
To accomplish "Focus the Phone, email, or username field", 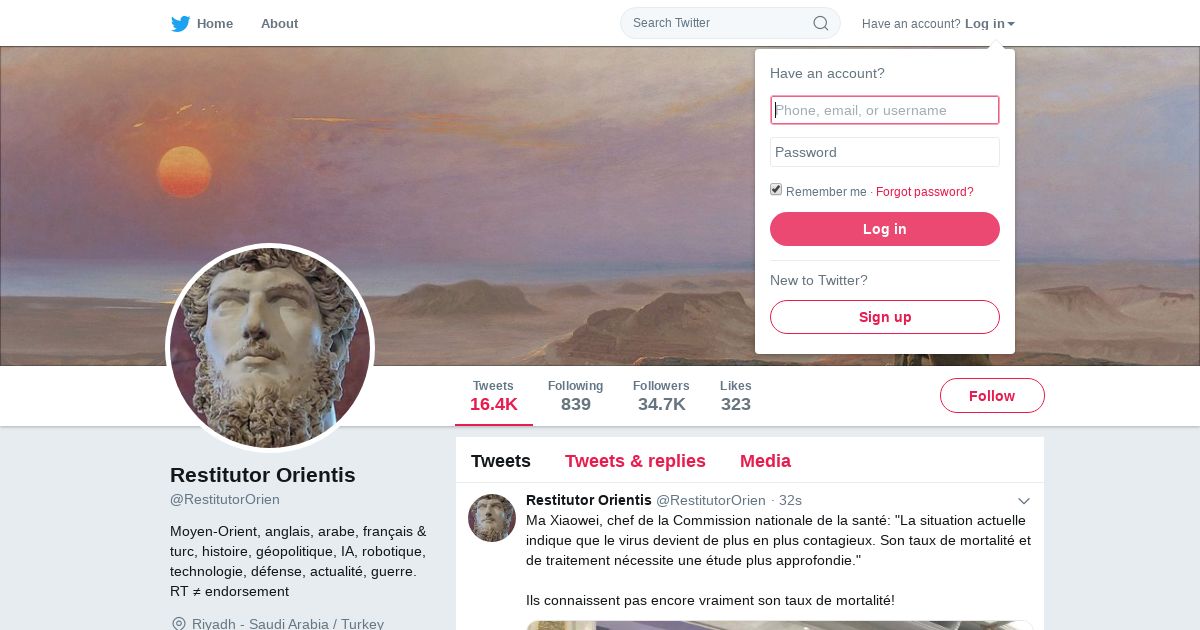I will point(885,110).
